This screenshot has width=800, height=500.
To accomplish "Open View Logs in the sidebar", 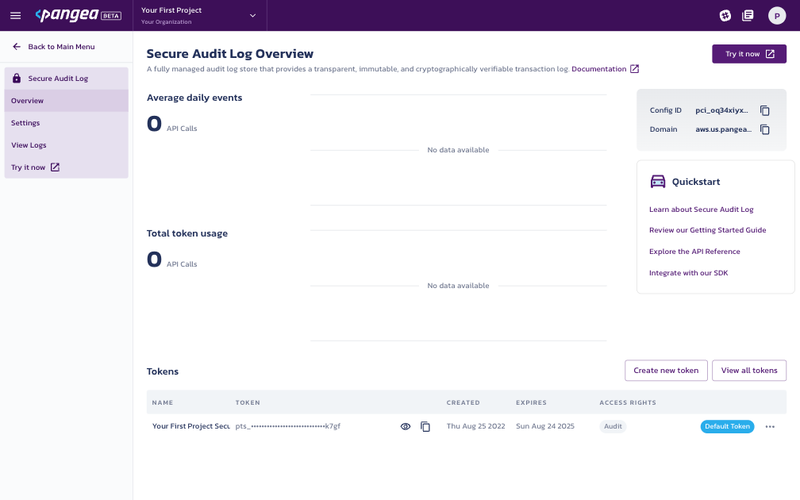I will point(29,145).
